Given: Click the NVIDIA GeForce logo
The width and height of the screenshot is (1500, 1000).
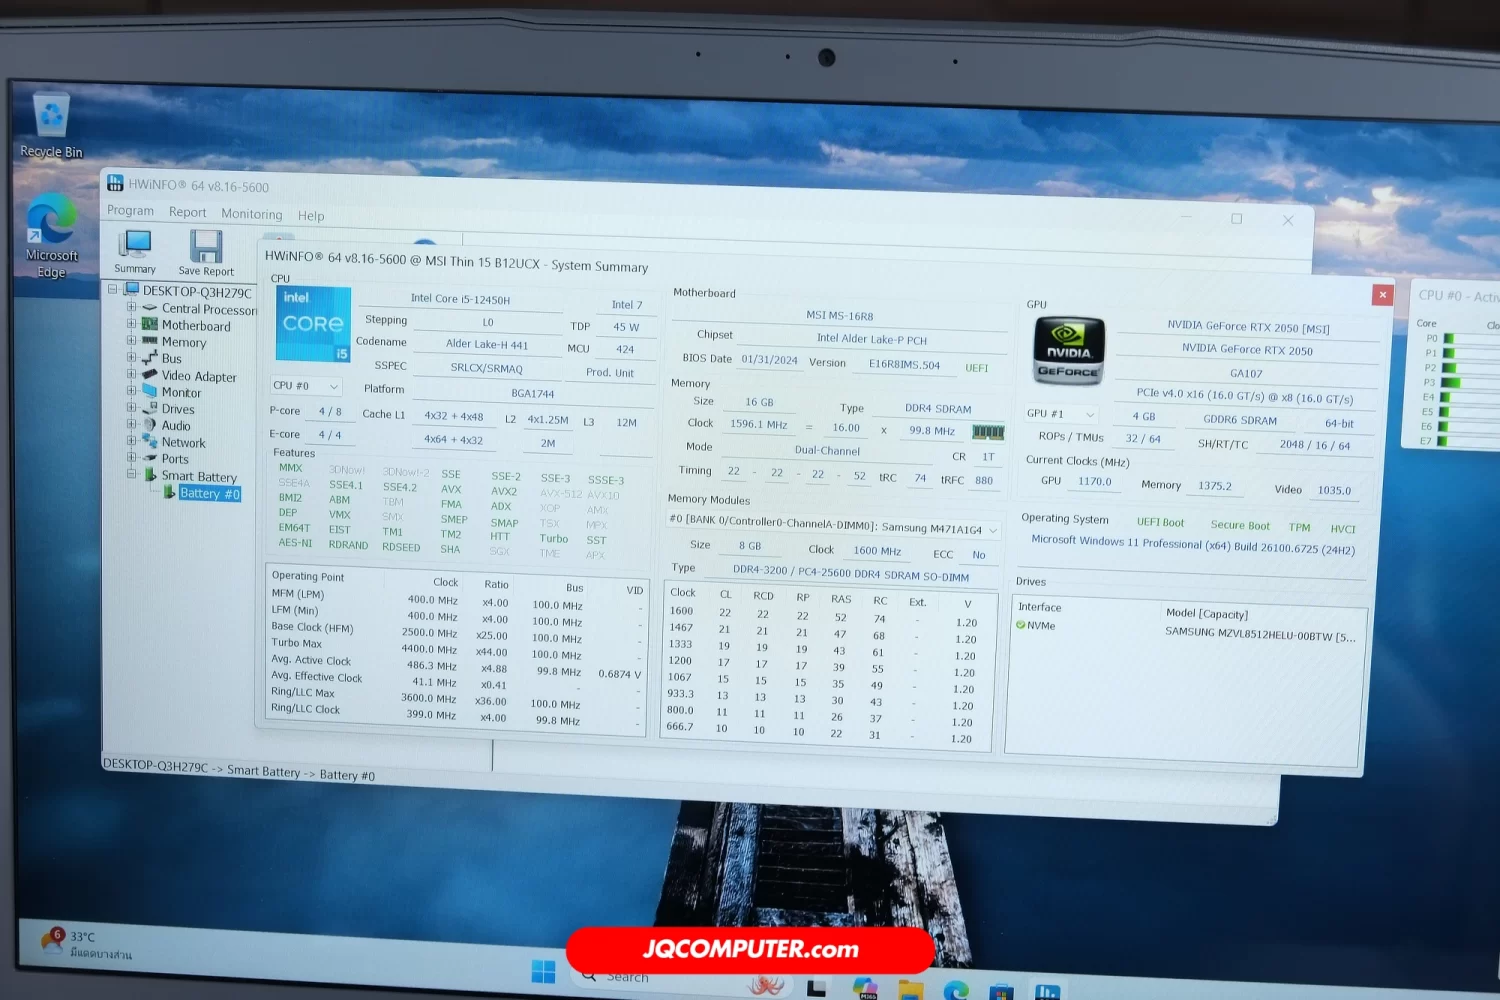Looking at the screenshot, I should click(x=1068, y=351).
